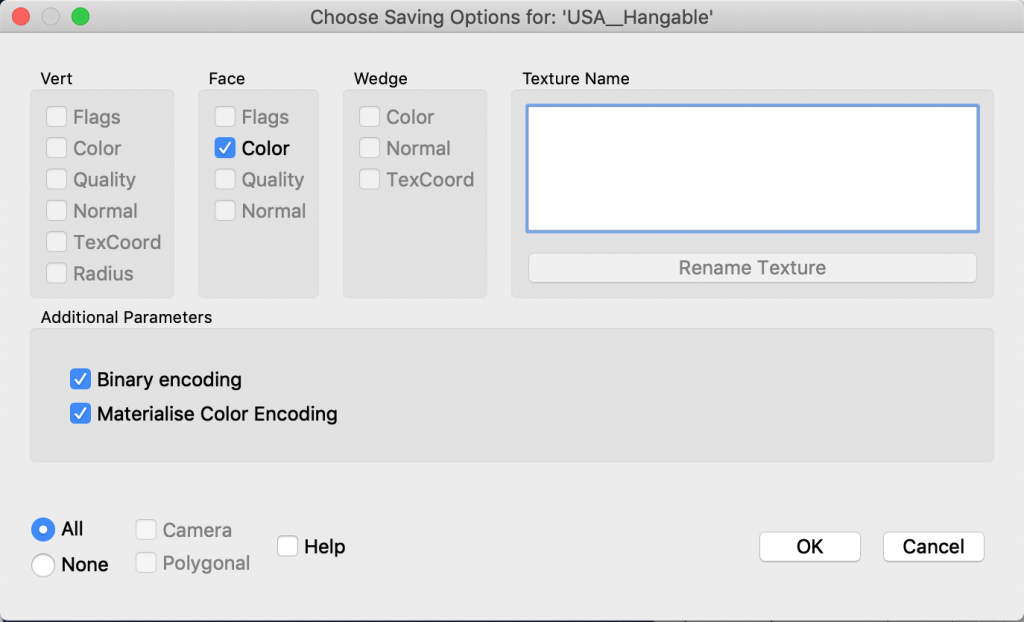Toggle the Vert Quality checkbox
This screenshot has width=1024, height=622.
click(x=56, y=180)
